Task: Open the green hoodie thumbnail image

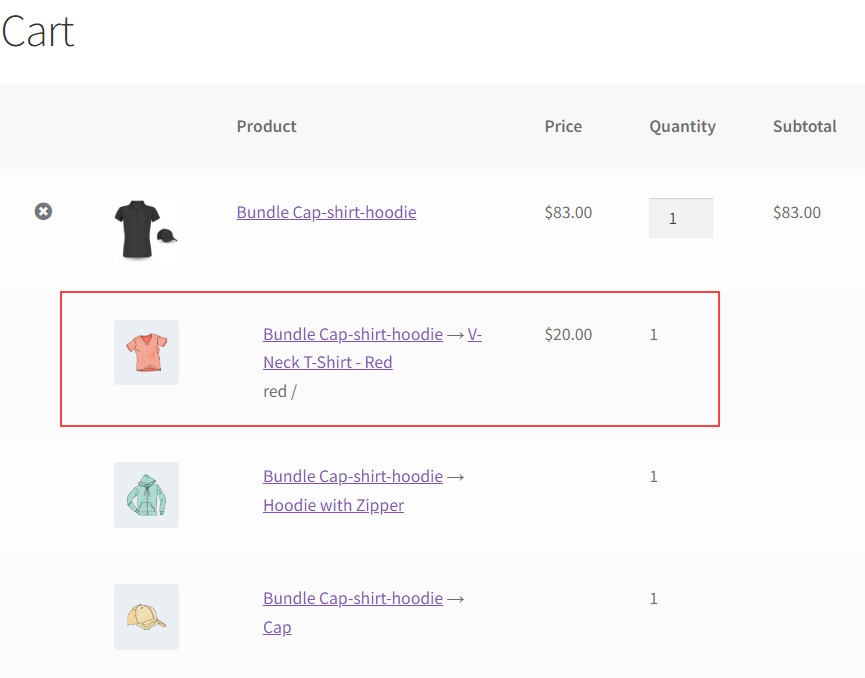Action: point(146,495)
